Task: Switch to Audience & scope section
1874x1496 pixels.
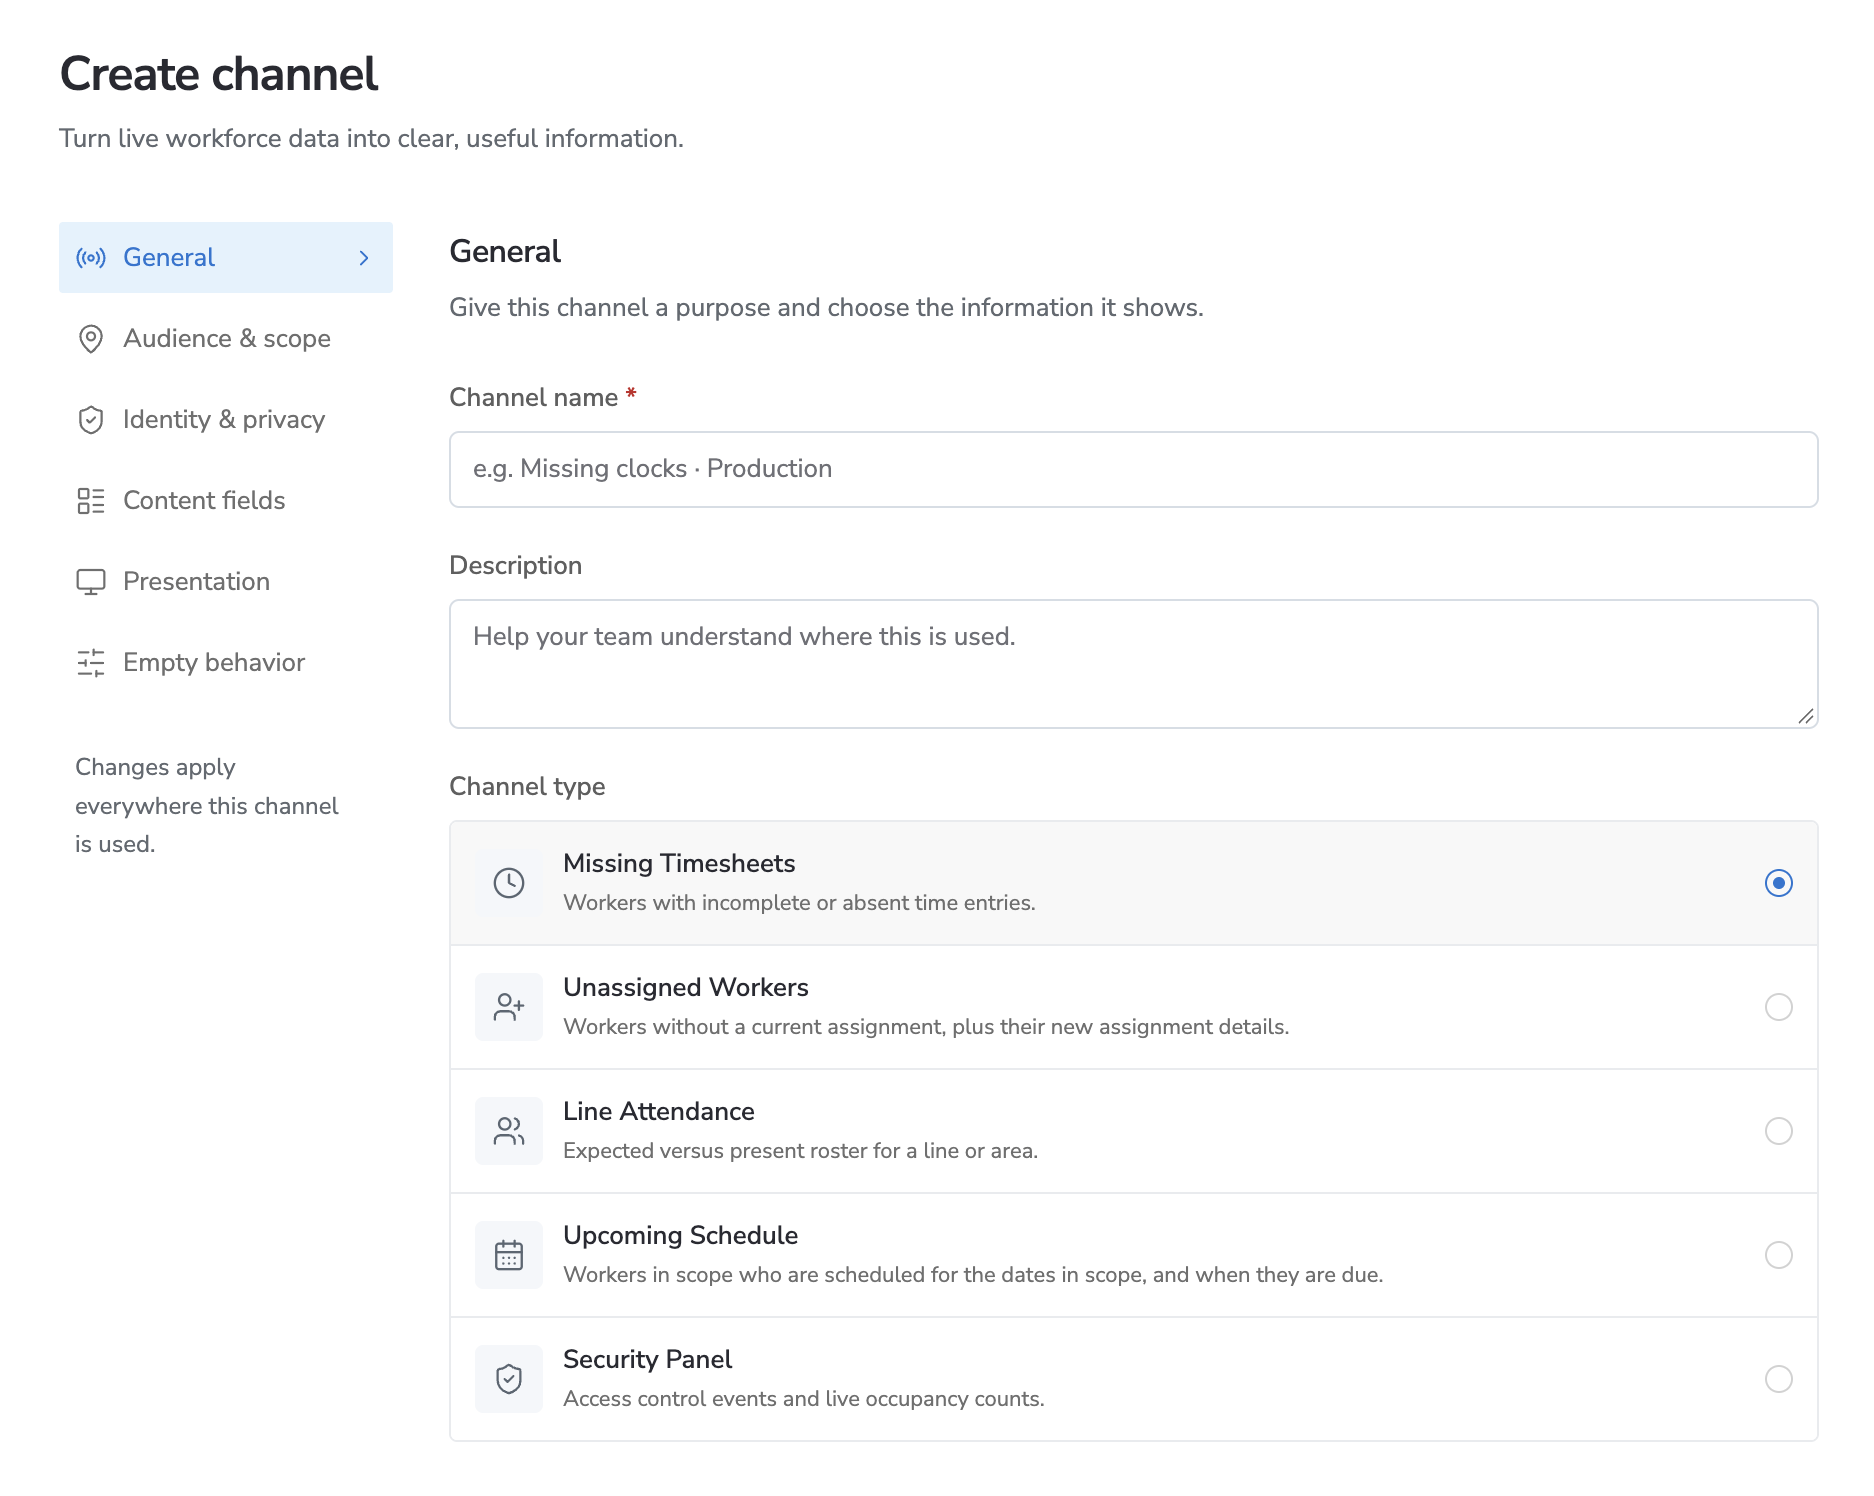Action: (226, 339)
